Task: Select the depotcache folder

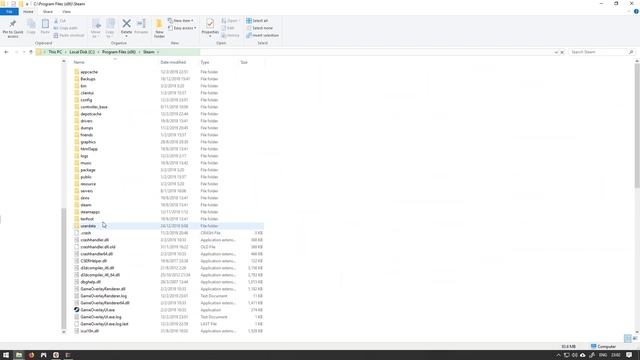Action: coord(91,114)
